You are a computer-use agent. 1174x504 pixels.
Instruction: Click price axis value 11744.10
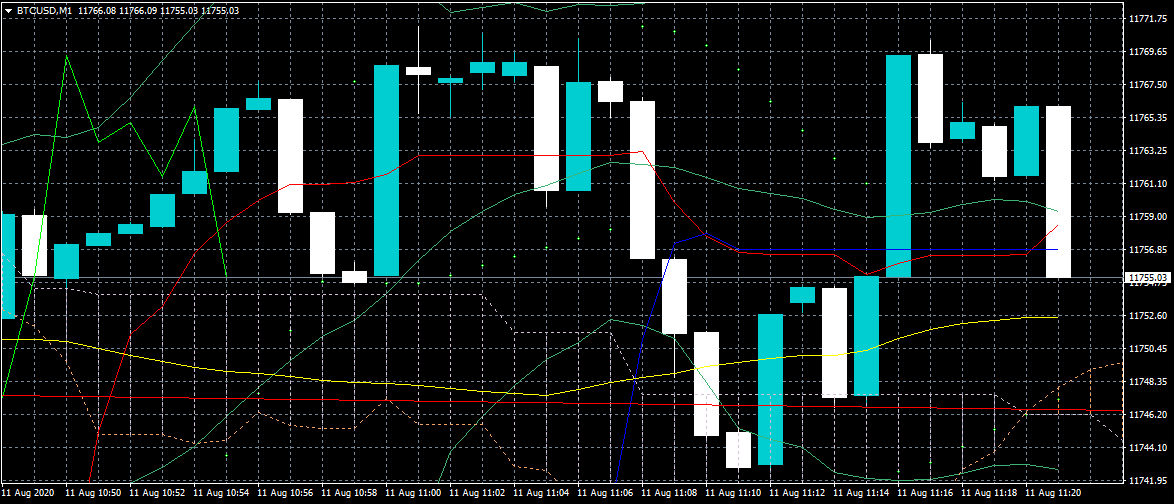pyautogui.click(x=1146, y=447)
